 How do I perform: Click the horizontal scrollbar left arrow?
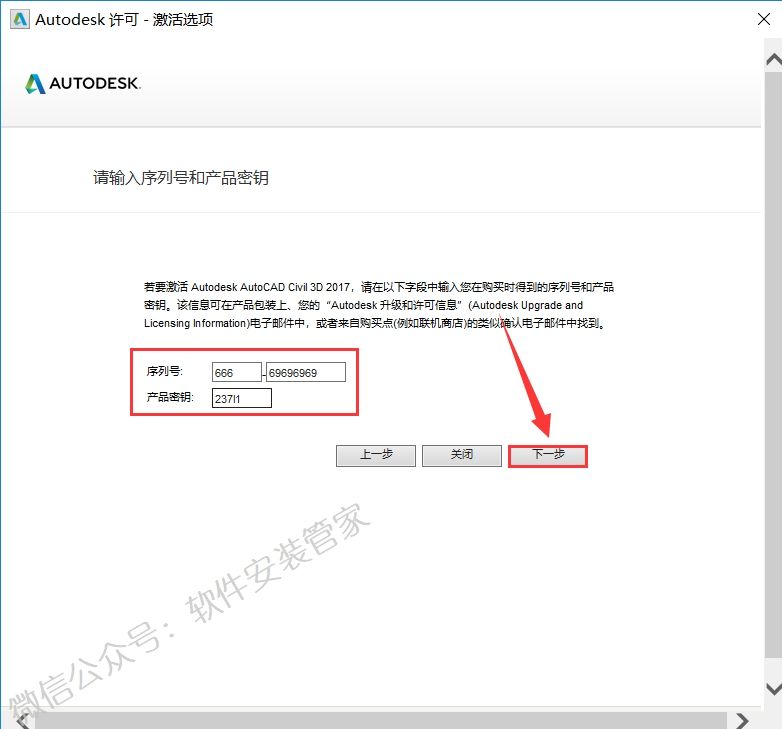pyautogui.click(x=22, y=719)
